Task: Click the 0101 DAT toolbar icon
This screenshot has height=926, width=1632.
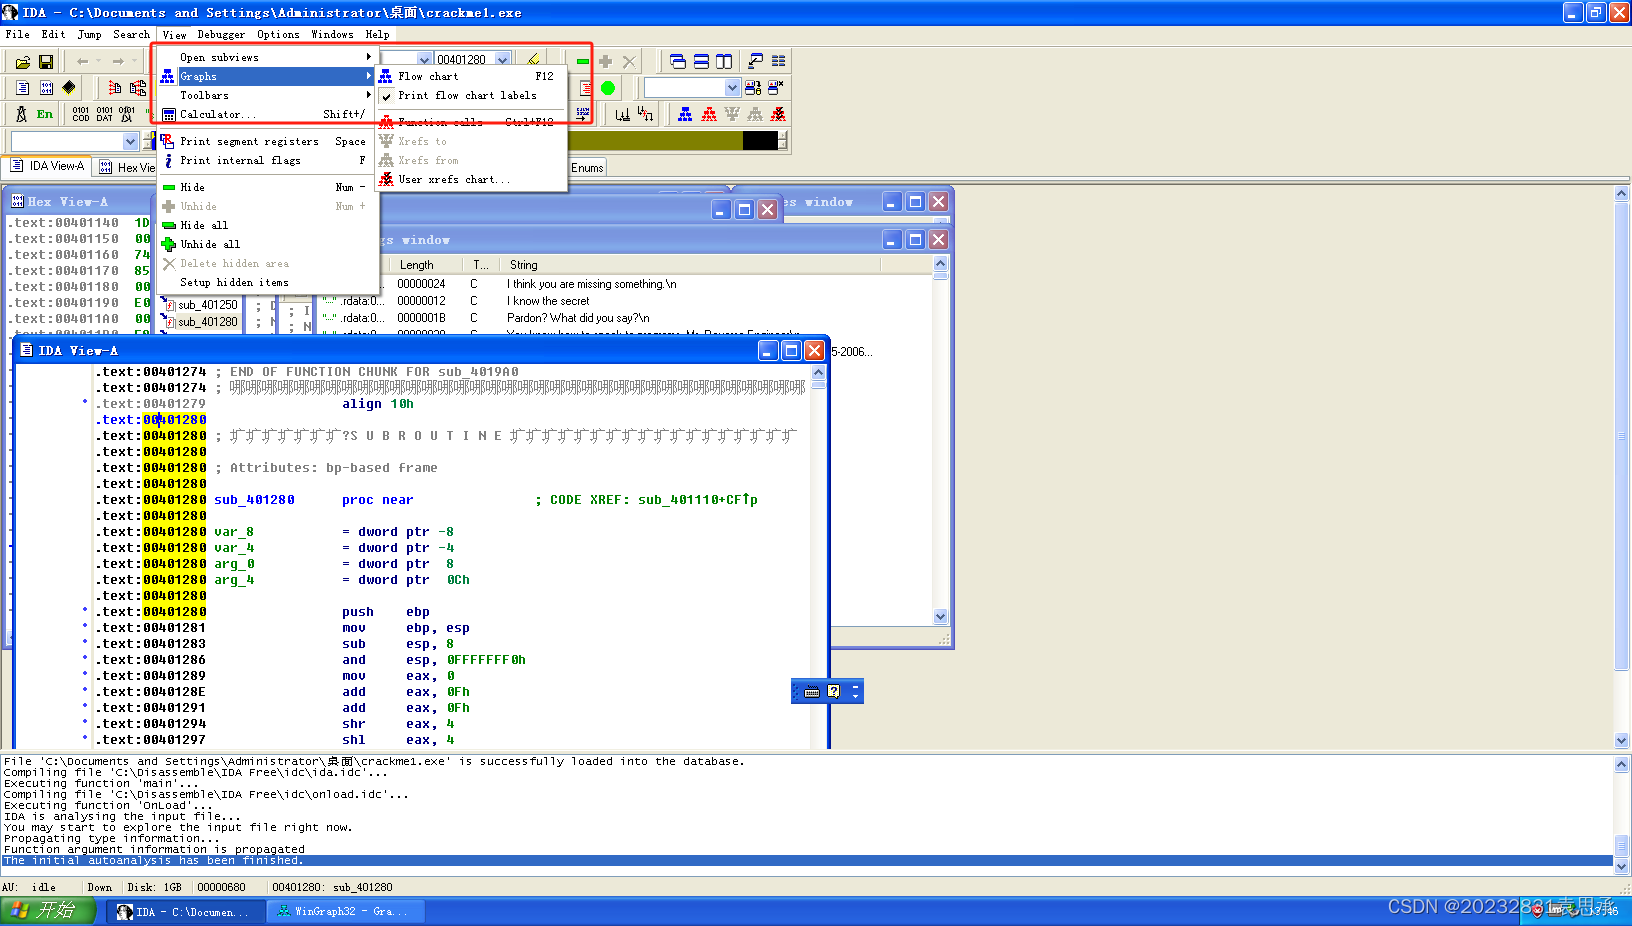Action: click(104, 114)
